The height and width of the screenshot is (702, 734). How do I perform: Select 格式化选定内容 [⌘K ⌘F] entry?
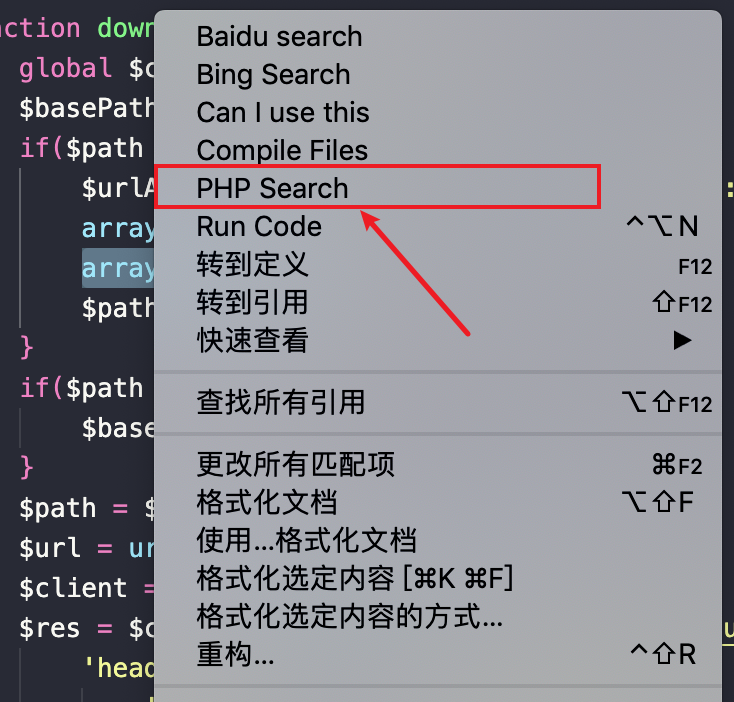pos(438,578)
